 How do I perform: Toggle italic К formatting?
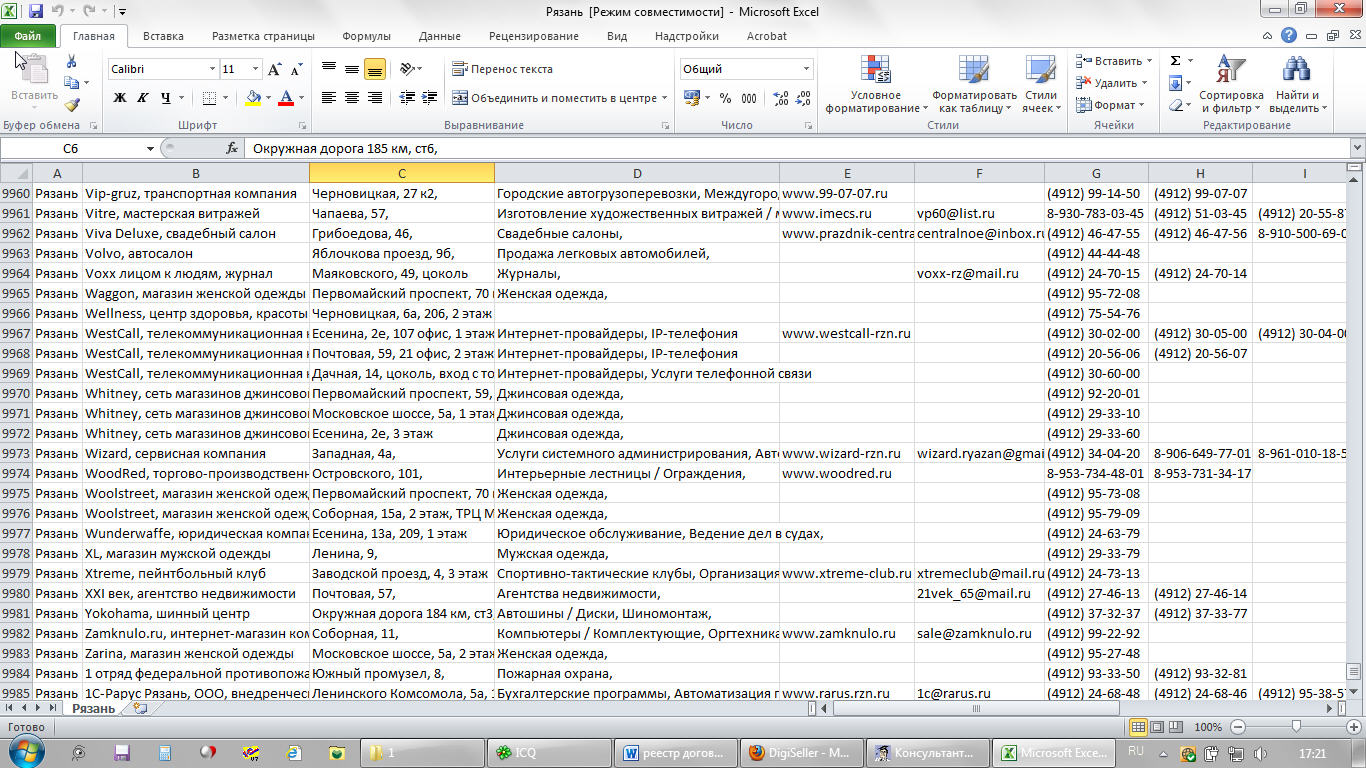(x=142, y=98)
